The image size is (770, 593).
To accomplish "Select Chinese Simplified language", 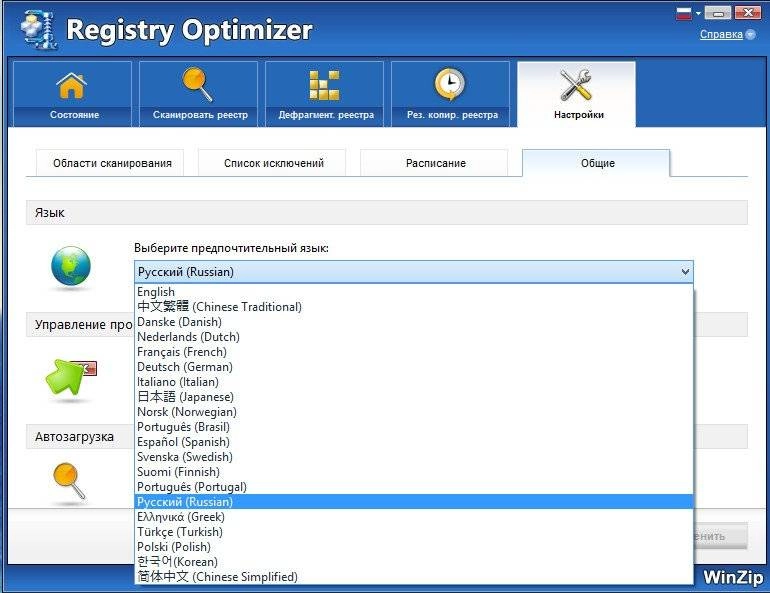I will [413, 577].
